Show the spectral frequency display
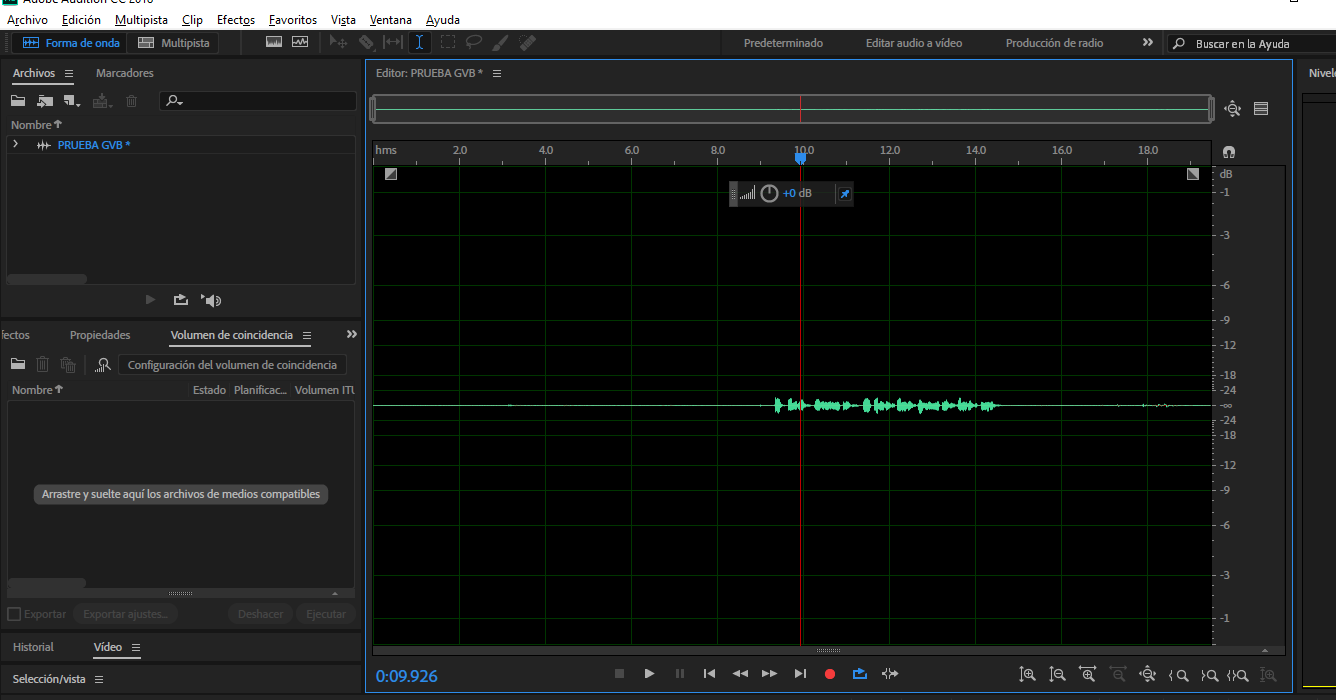 point(274,43)
